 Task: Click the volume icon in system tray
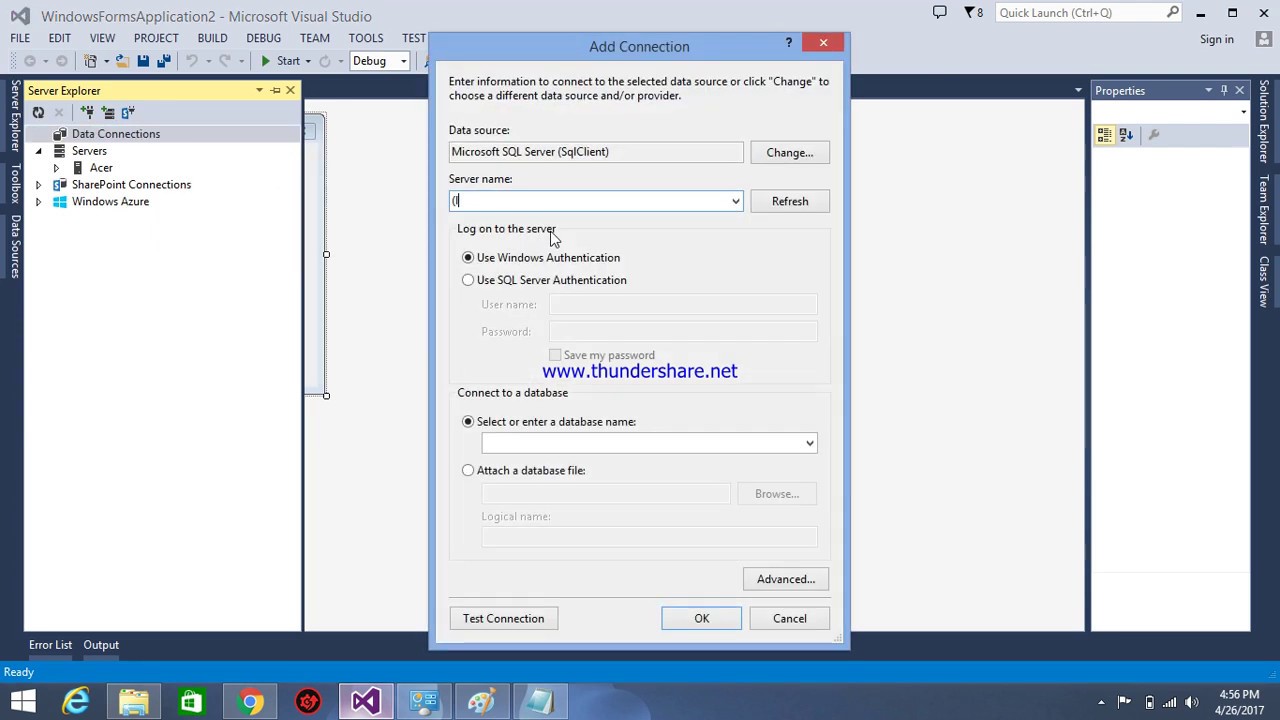point(1192,702)
